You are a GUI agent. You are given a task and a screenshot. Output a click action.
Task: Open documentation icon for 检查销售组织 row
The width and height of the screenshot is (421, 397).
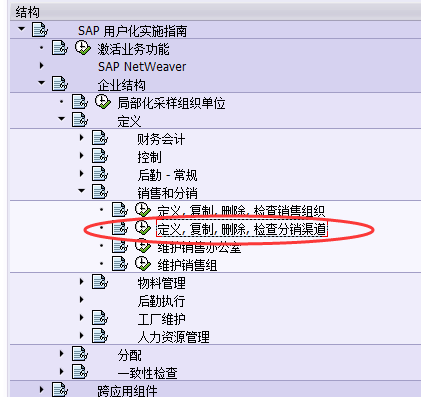120,210
